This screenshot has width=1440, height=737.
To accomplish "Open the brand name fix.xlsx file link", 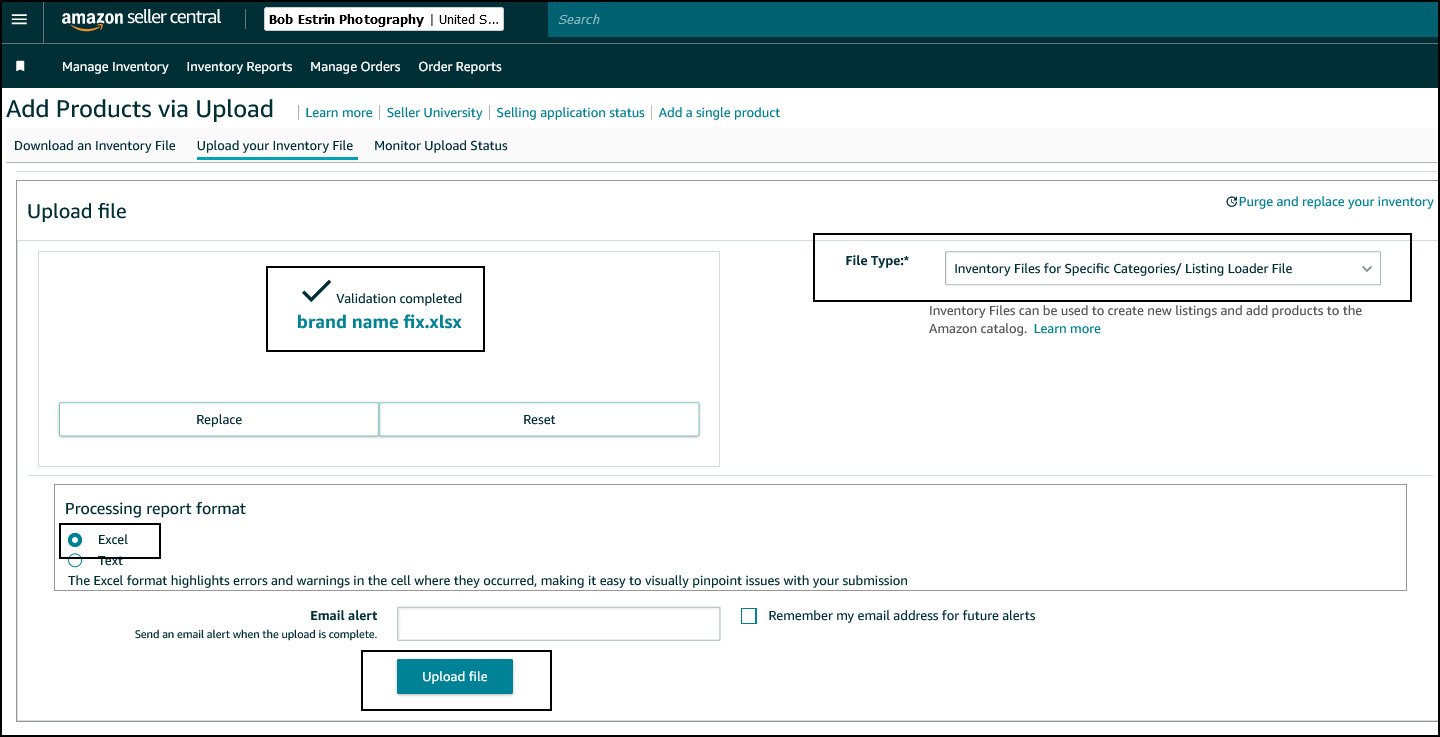I will [379, 322].
